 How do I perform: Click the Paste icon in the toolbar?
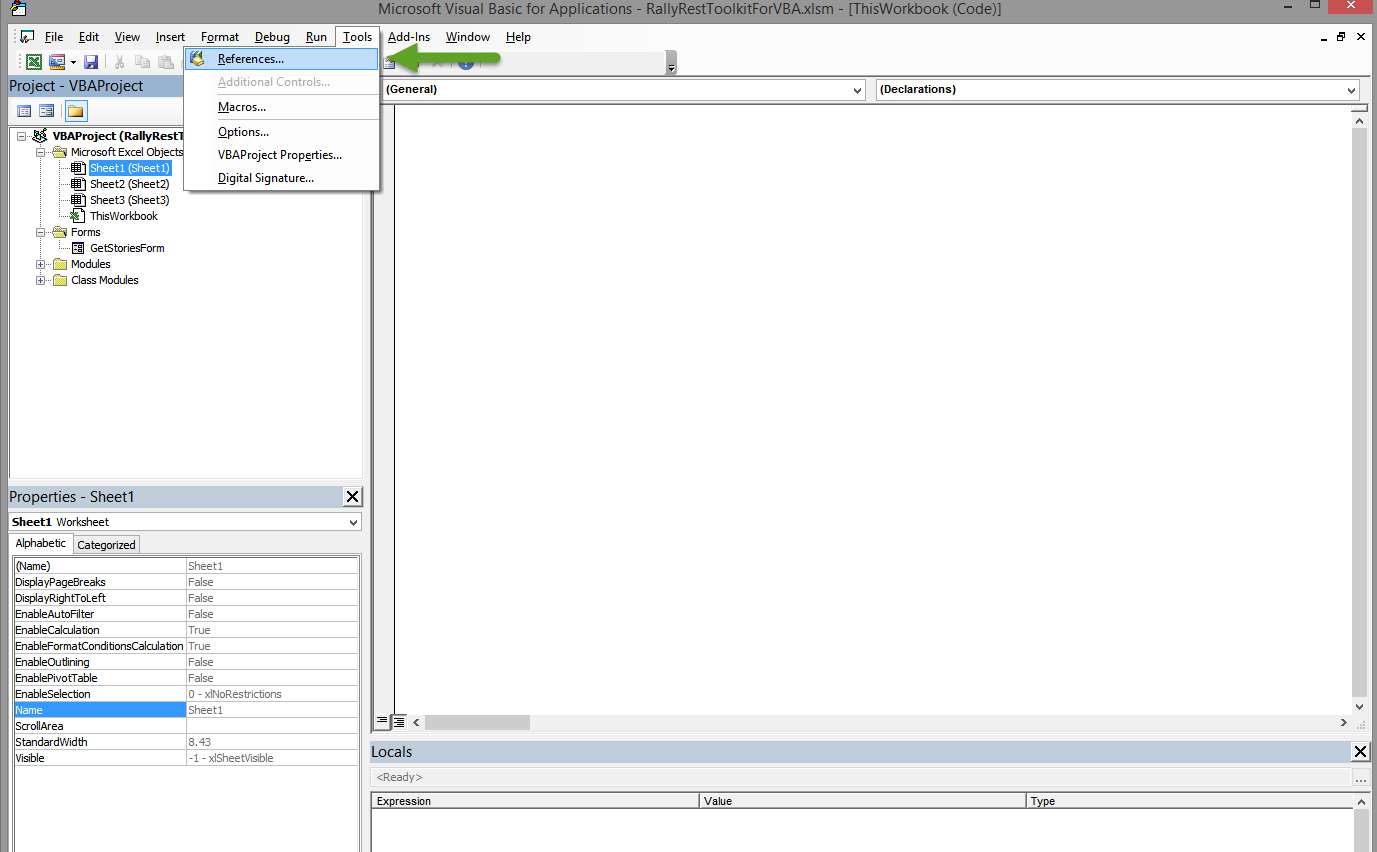click(165, 61)
